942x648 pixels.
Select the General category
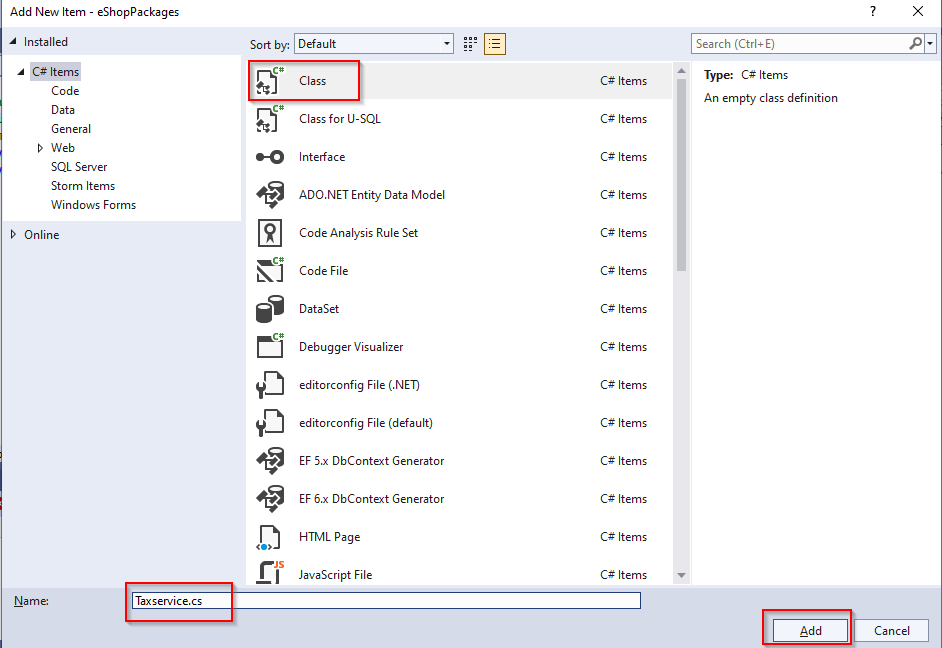71,129
